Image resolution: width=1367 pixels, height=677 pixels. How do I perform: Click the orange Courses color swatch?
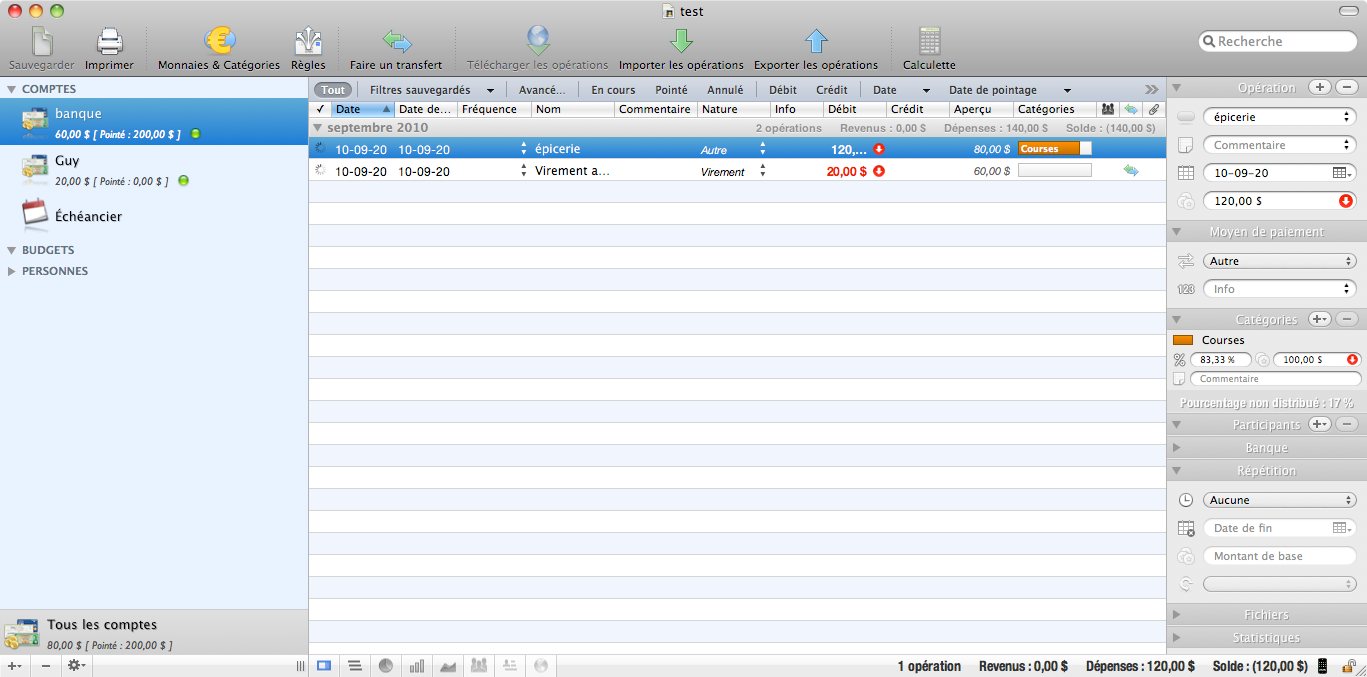click(x=1183, y=340)
